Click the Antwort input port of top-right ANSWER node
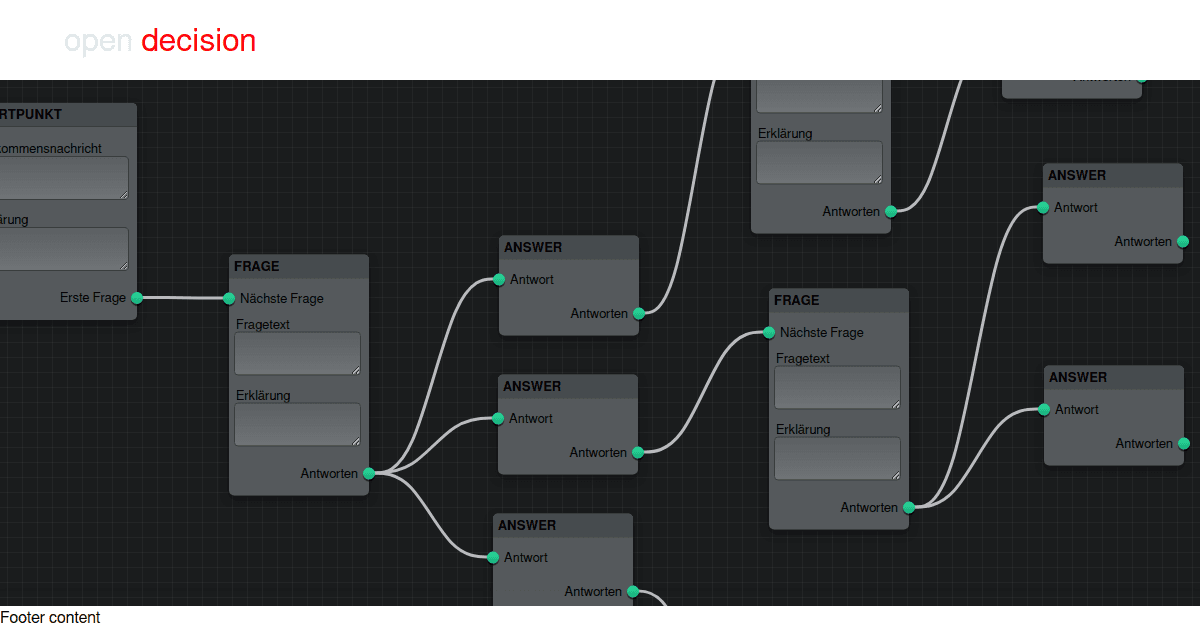Image resolution: width=1200 pixels, height=630 pixels. click(x=1043, y=207)
